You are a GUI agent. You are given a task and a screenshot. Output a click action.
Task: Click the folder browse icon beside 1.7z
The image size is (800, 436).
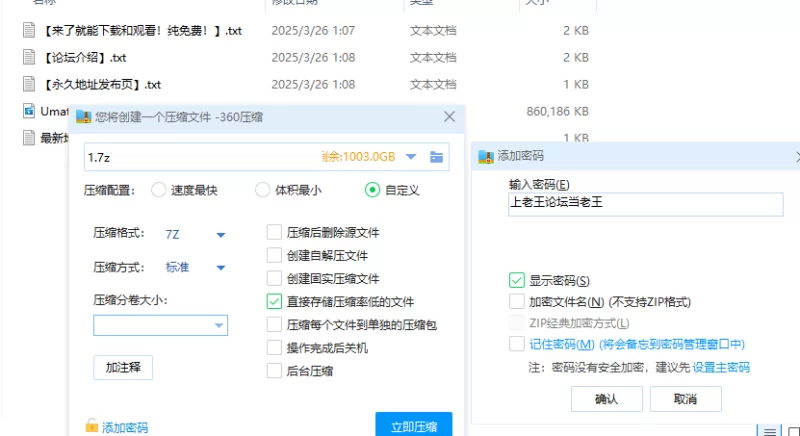(x=436, y=157)
